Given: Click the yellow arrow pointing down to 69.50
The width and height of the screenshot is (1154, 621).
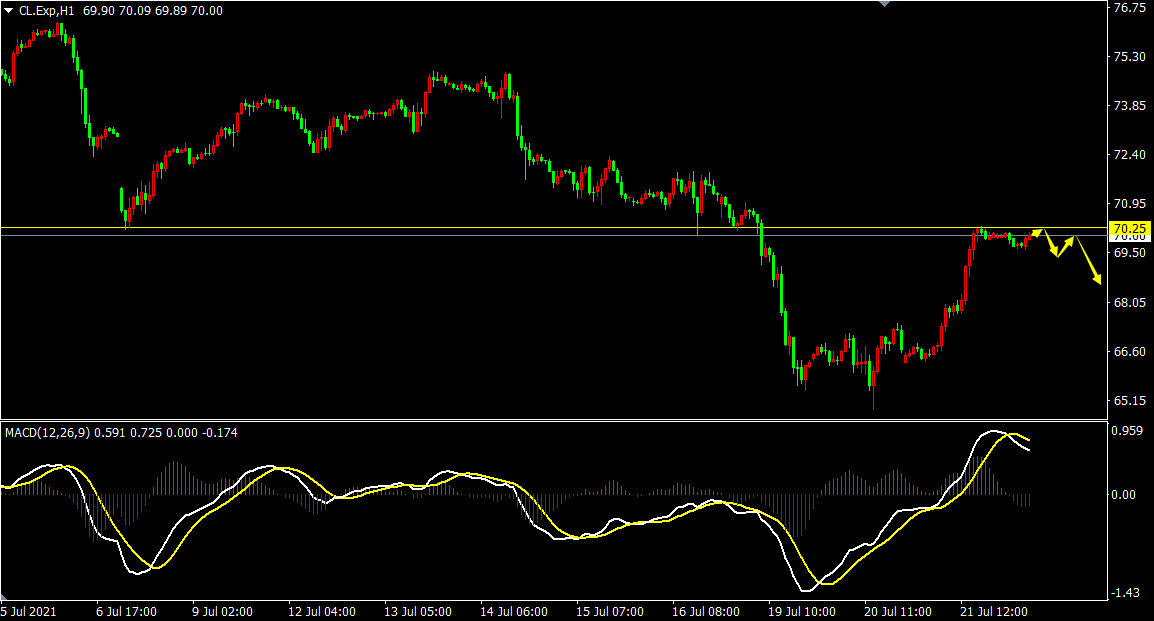Looking at the screenshot, I should [x=1051, y=243].
